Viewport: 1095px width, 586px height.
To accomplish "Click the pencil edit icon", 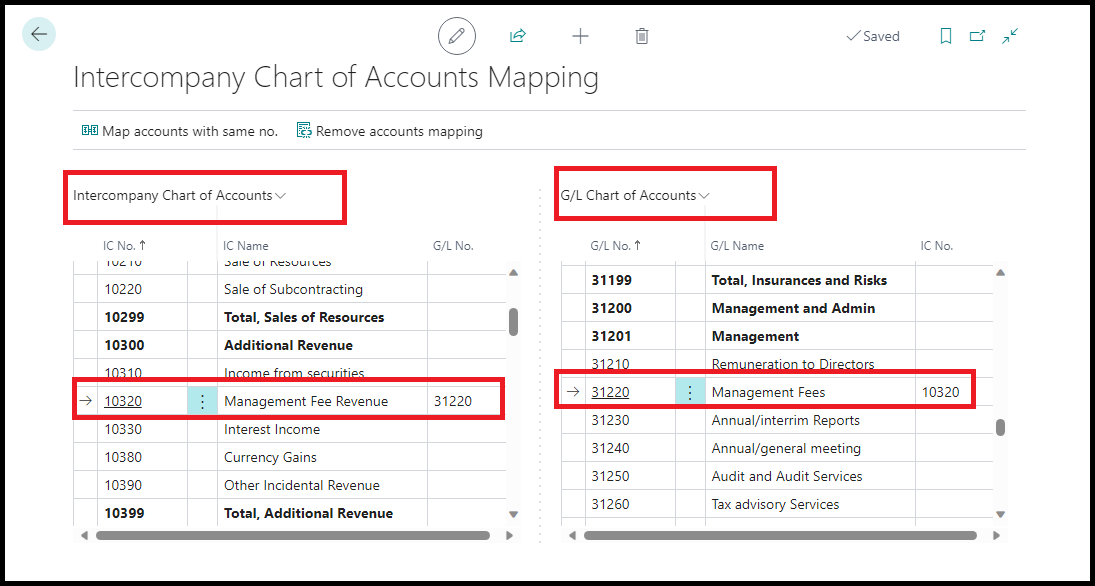I will coord(457,36).
